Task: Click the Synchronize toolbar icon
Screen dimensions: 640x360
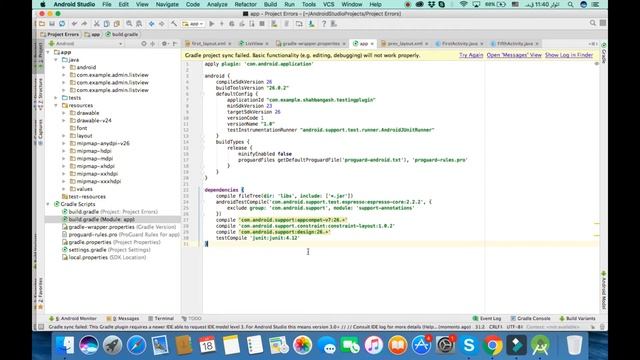Action: coord(62,24)
